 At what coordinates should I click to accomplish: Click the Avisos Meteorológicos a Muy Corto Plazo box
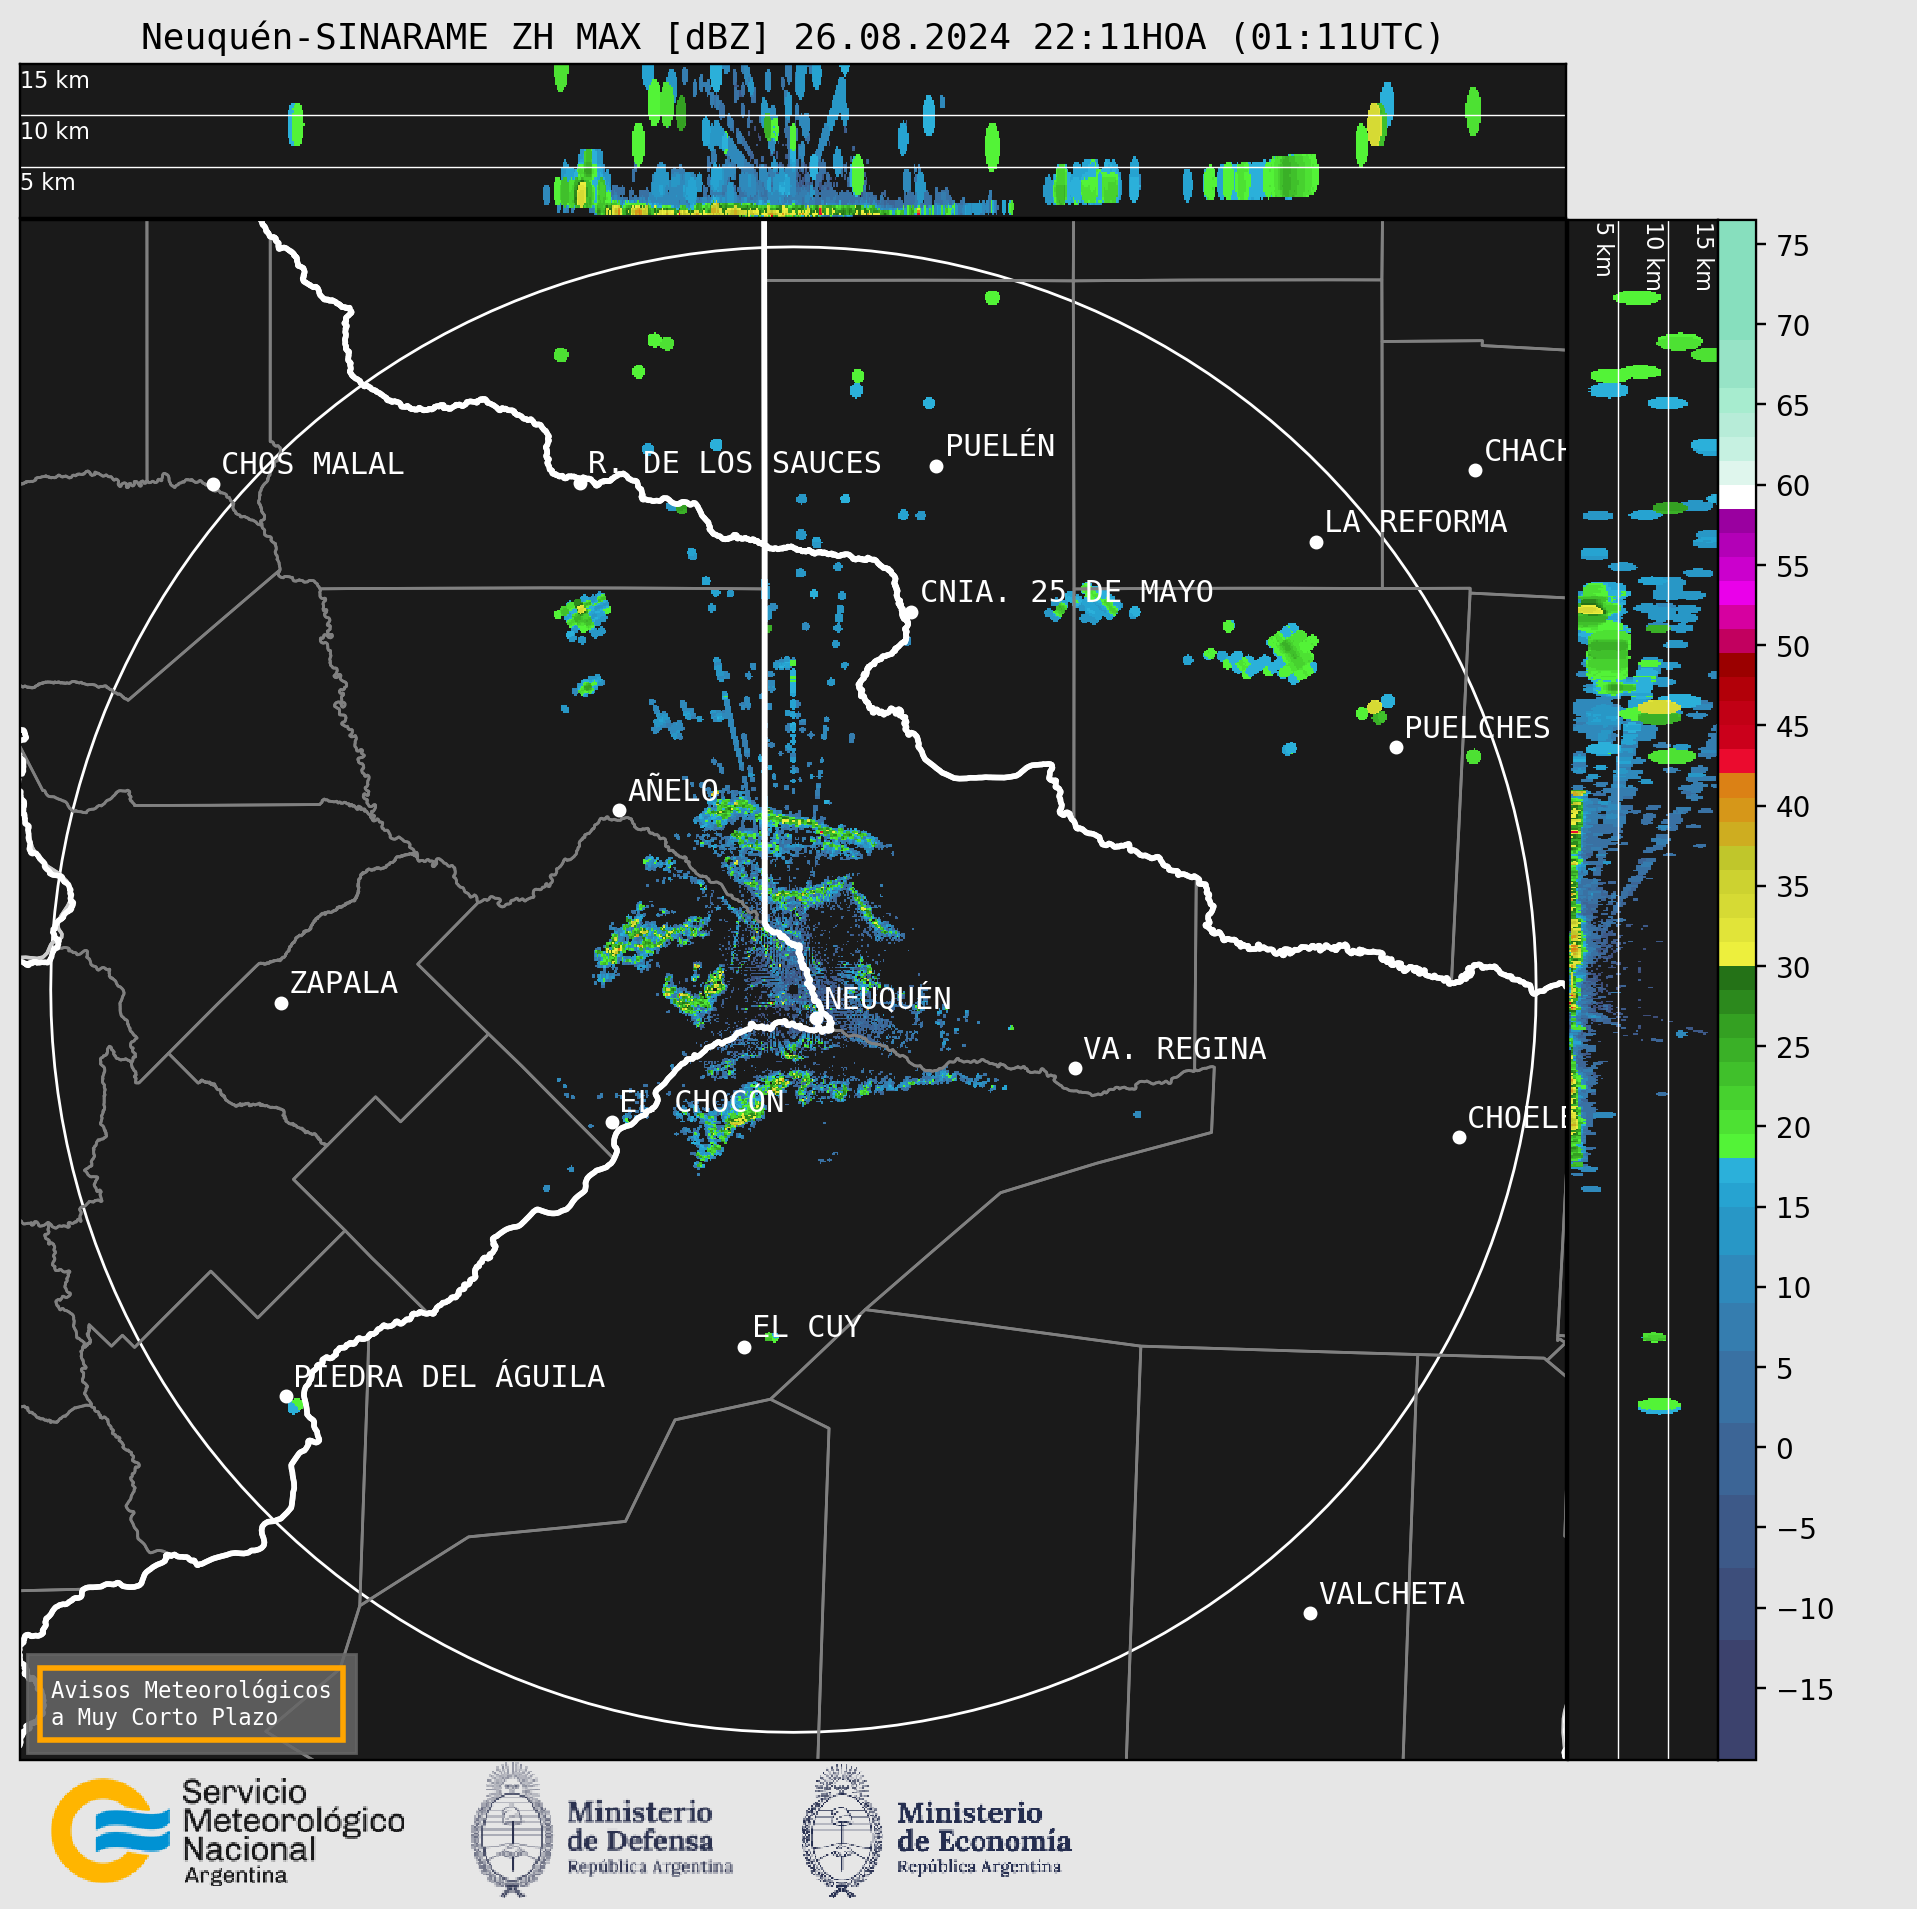tap(191, 1704)
